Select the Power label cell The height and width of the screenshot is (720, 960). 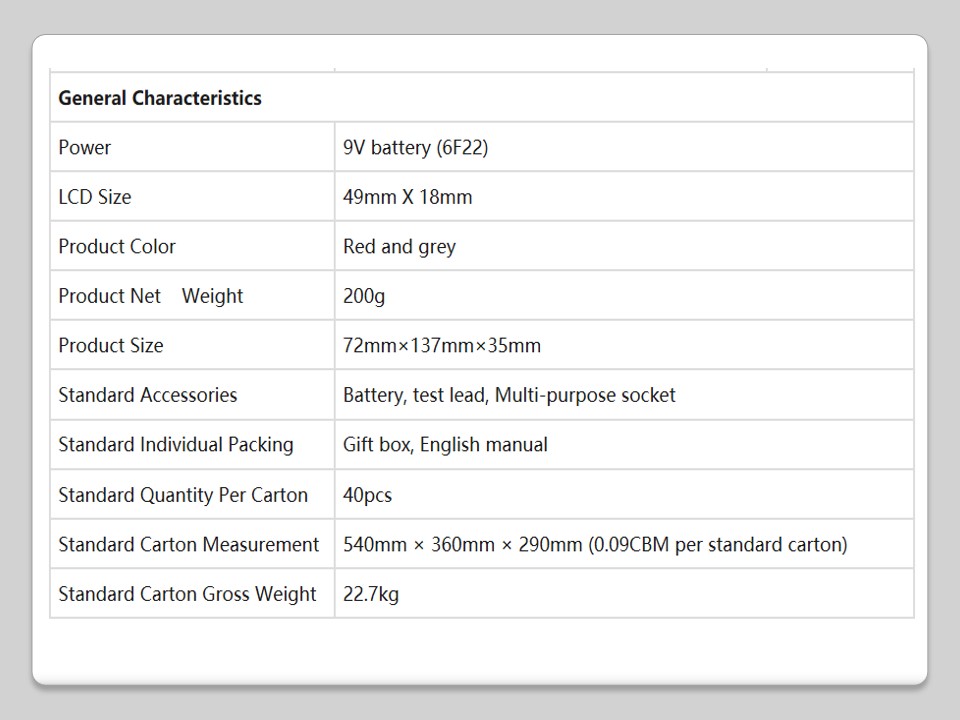[85, 148]
